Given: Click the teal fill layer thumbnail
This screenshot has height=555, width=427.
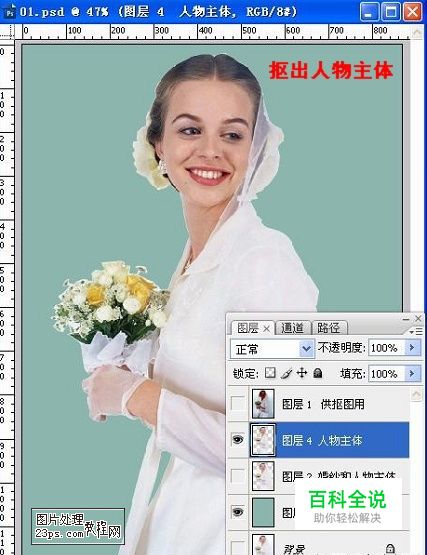Looking at the screenshot, I should point(263,512).
